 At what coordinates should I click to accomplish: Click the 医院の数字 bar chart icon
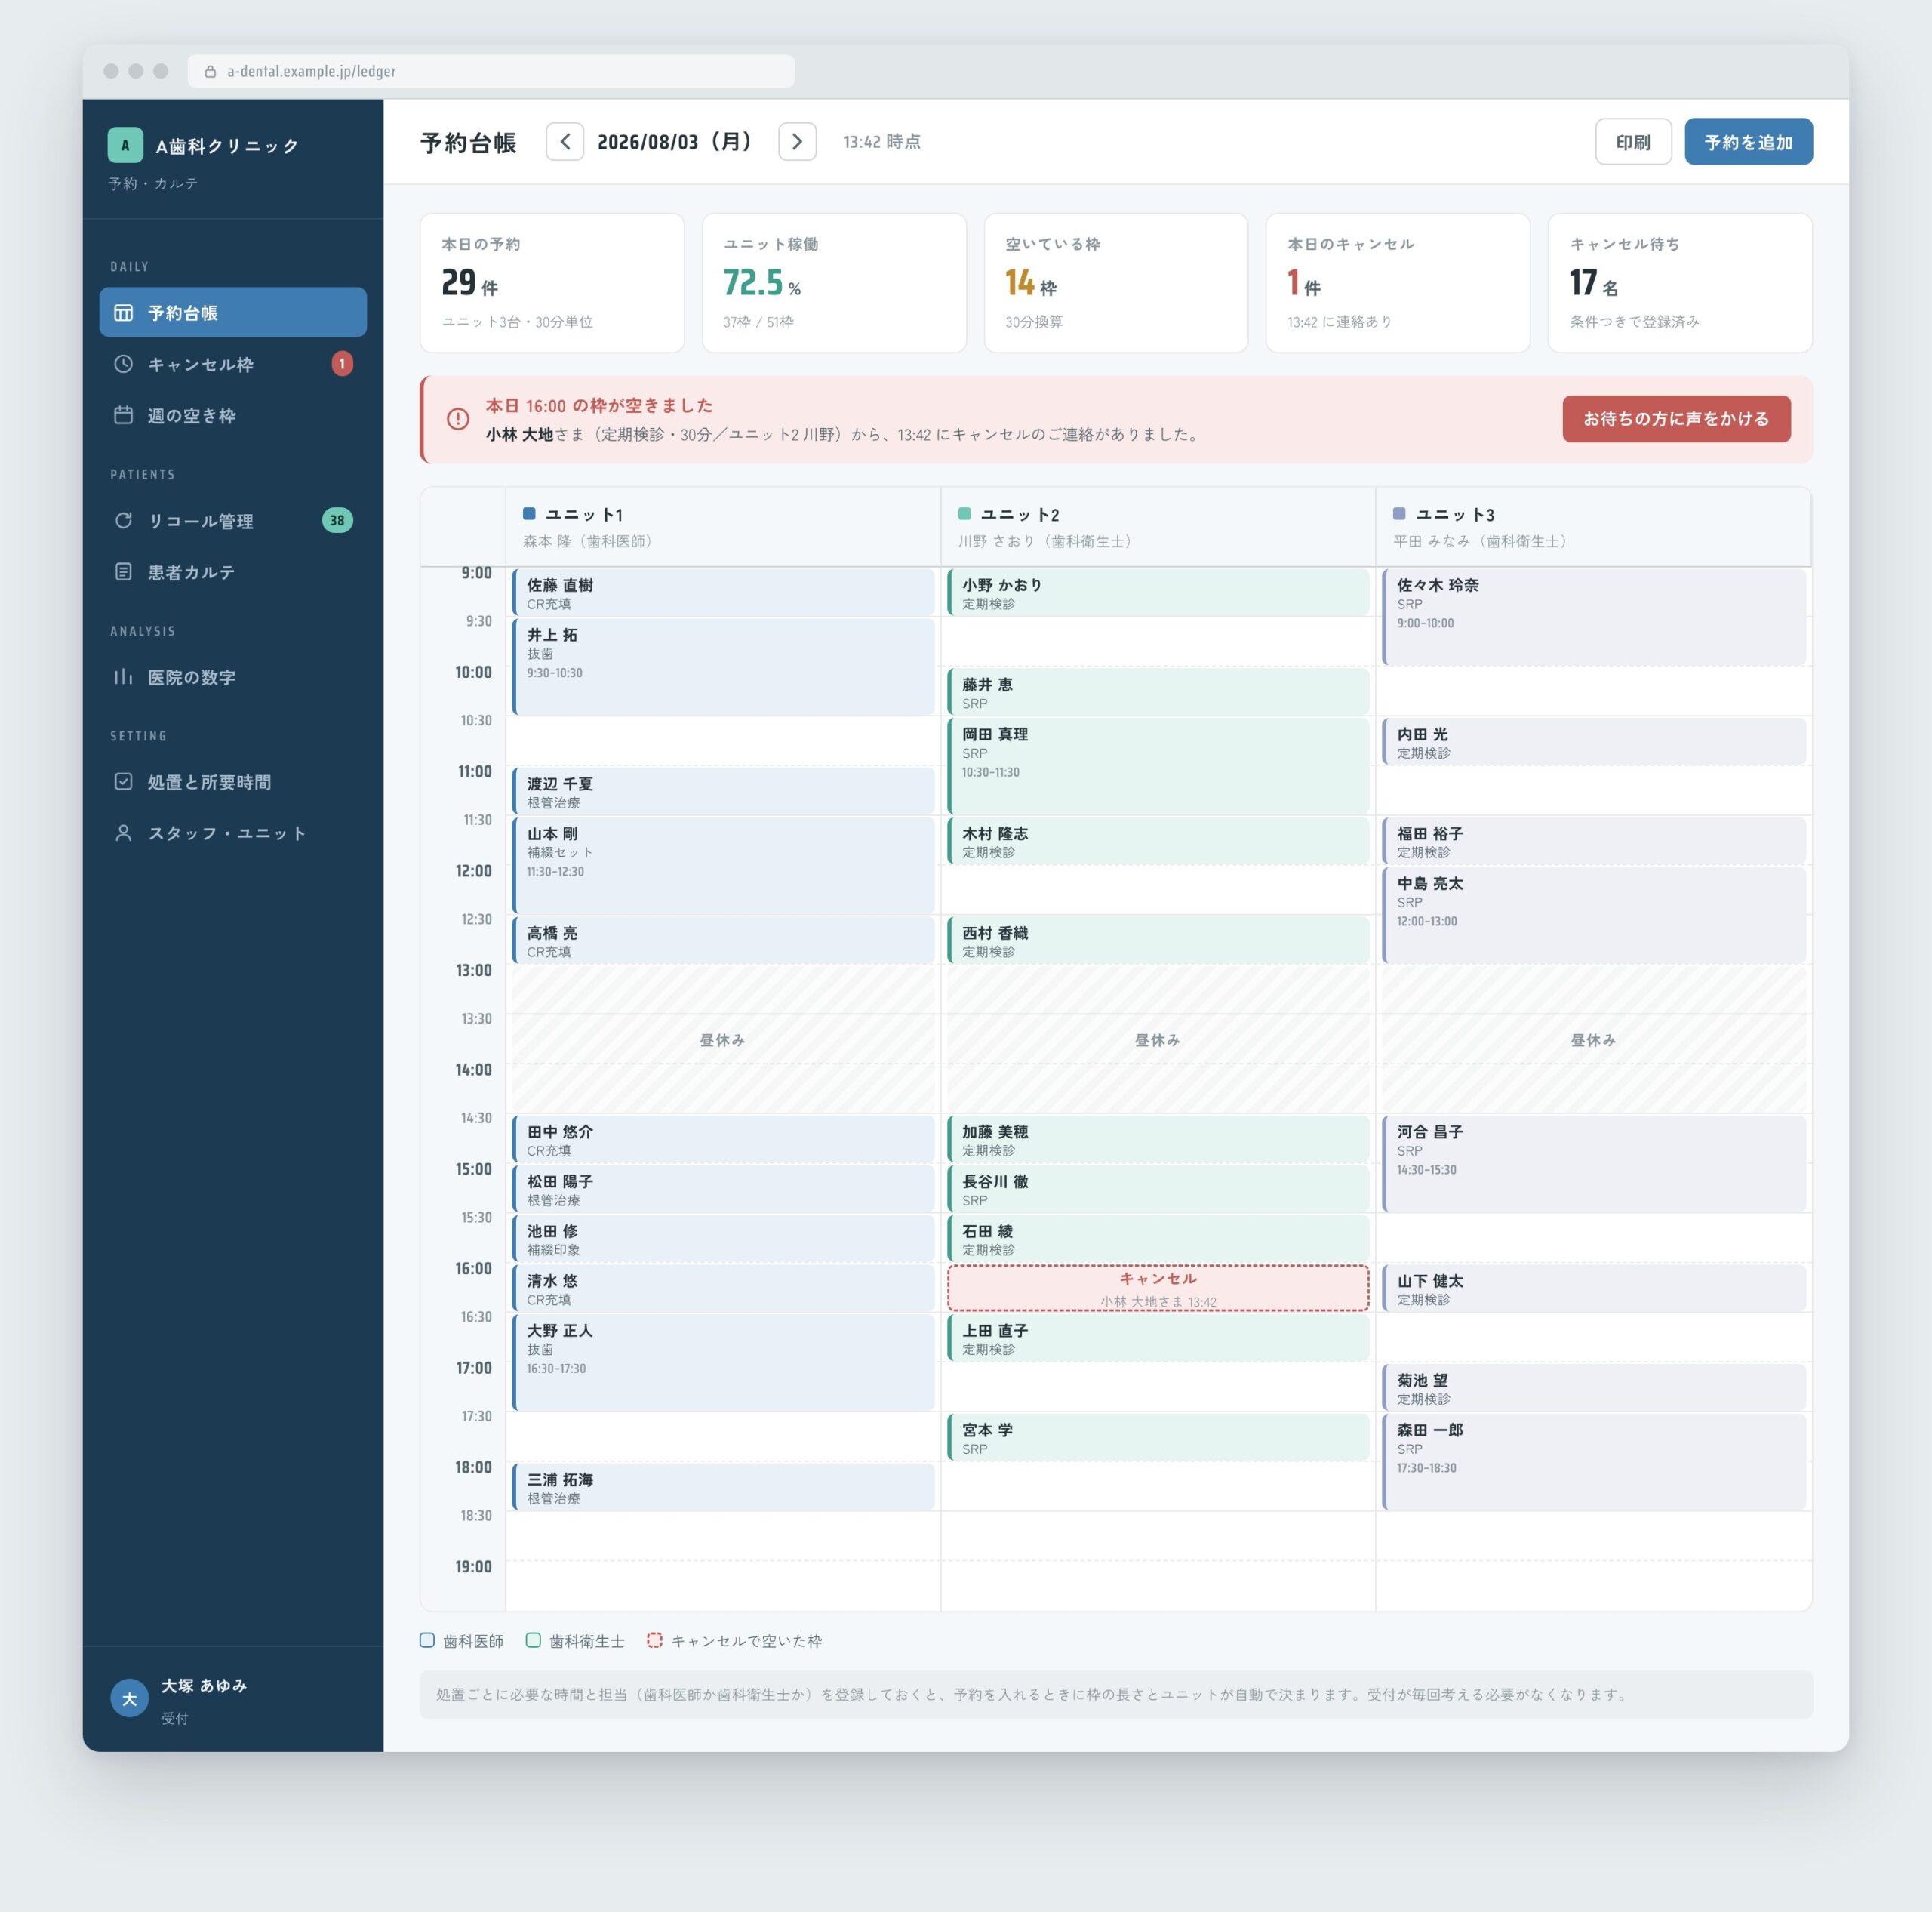click(123, 677)
